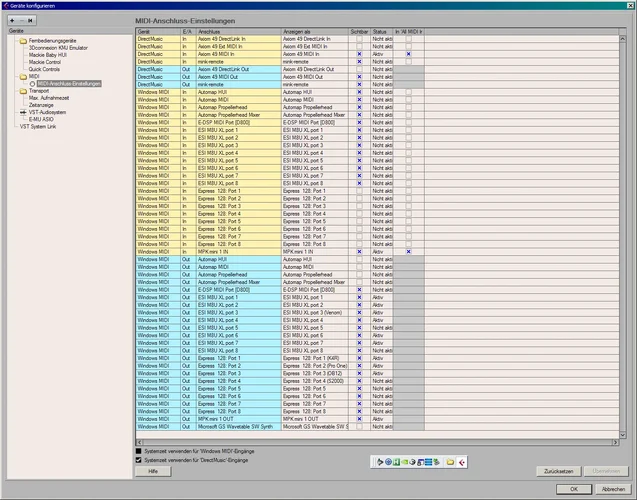Click the green device tray icon
This screenshot has height=500, width=637.
pos(436,462)
